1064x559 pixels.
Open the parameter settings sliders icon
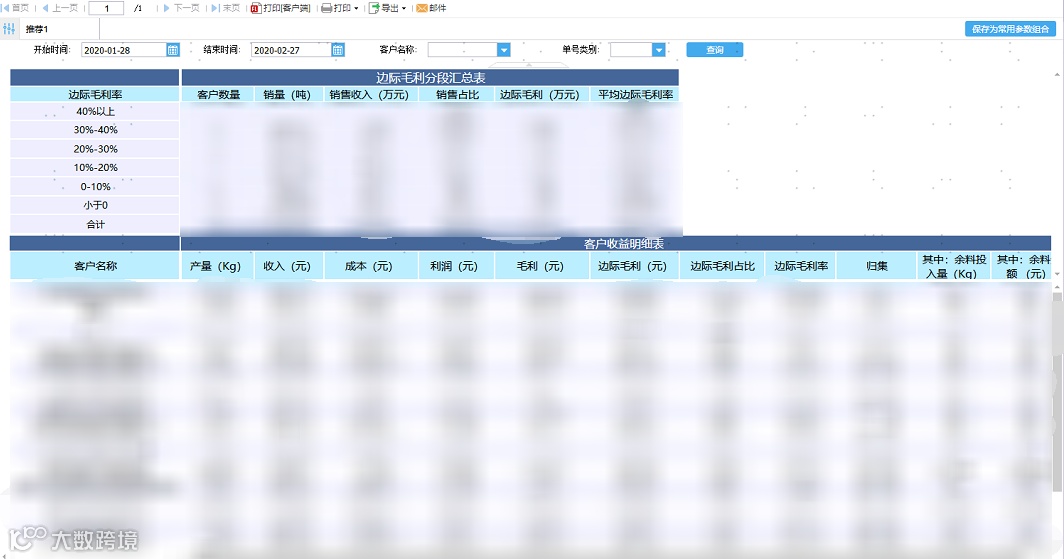(x=9, y=28)
